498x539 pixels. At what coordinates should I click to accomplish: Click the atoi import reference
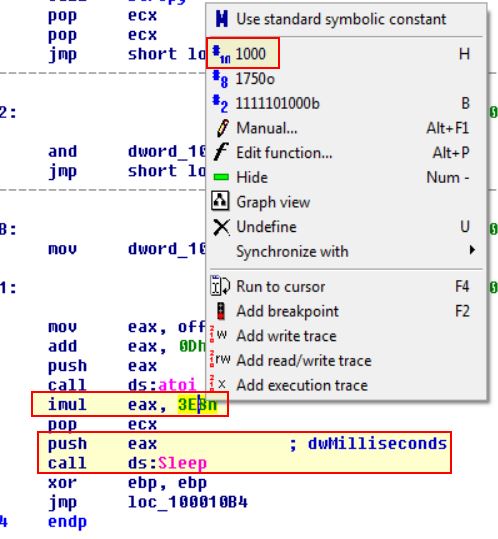177,385
